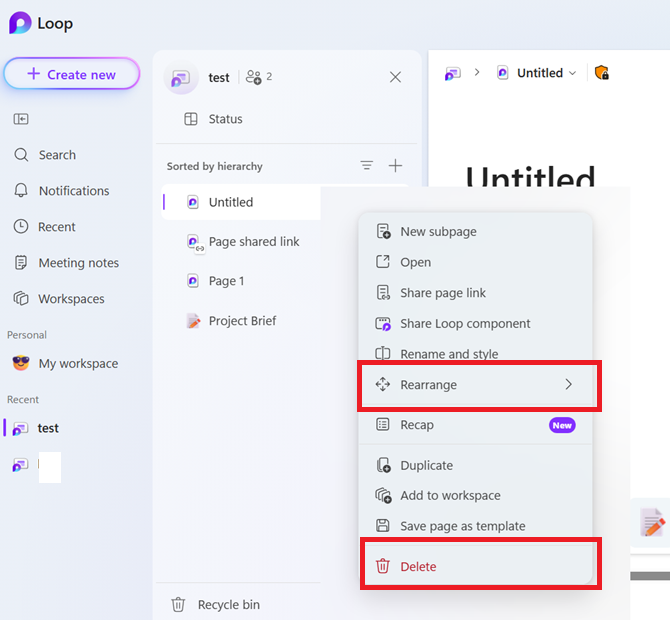Open Workspaces in the sidebar

(x=59, y=299)
